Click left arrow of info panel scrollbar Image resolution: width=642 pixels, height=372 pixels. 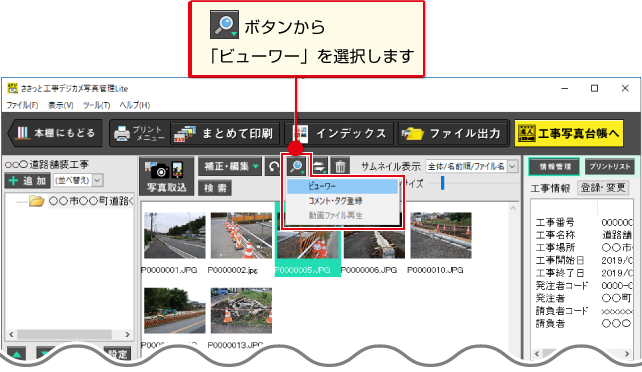537,354
